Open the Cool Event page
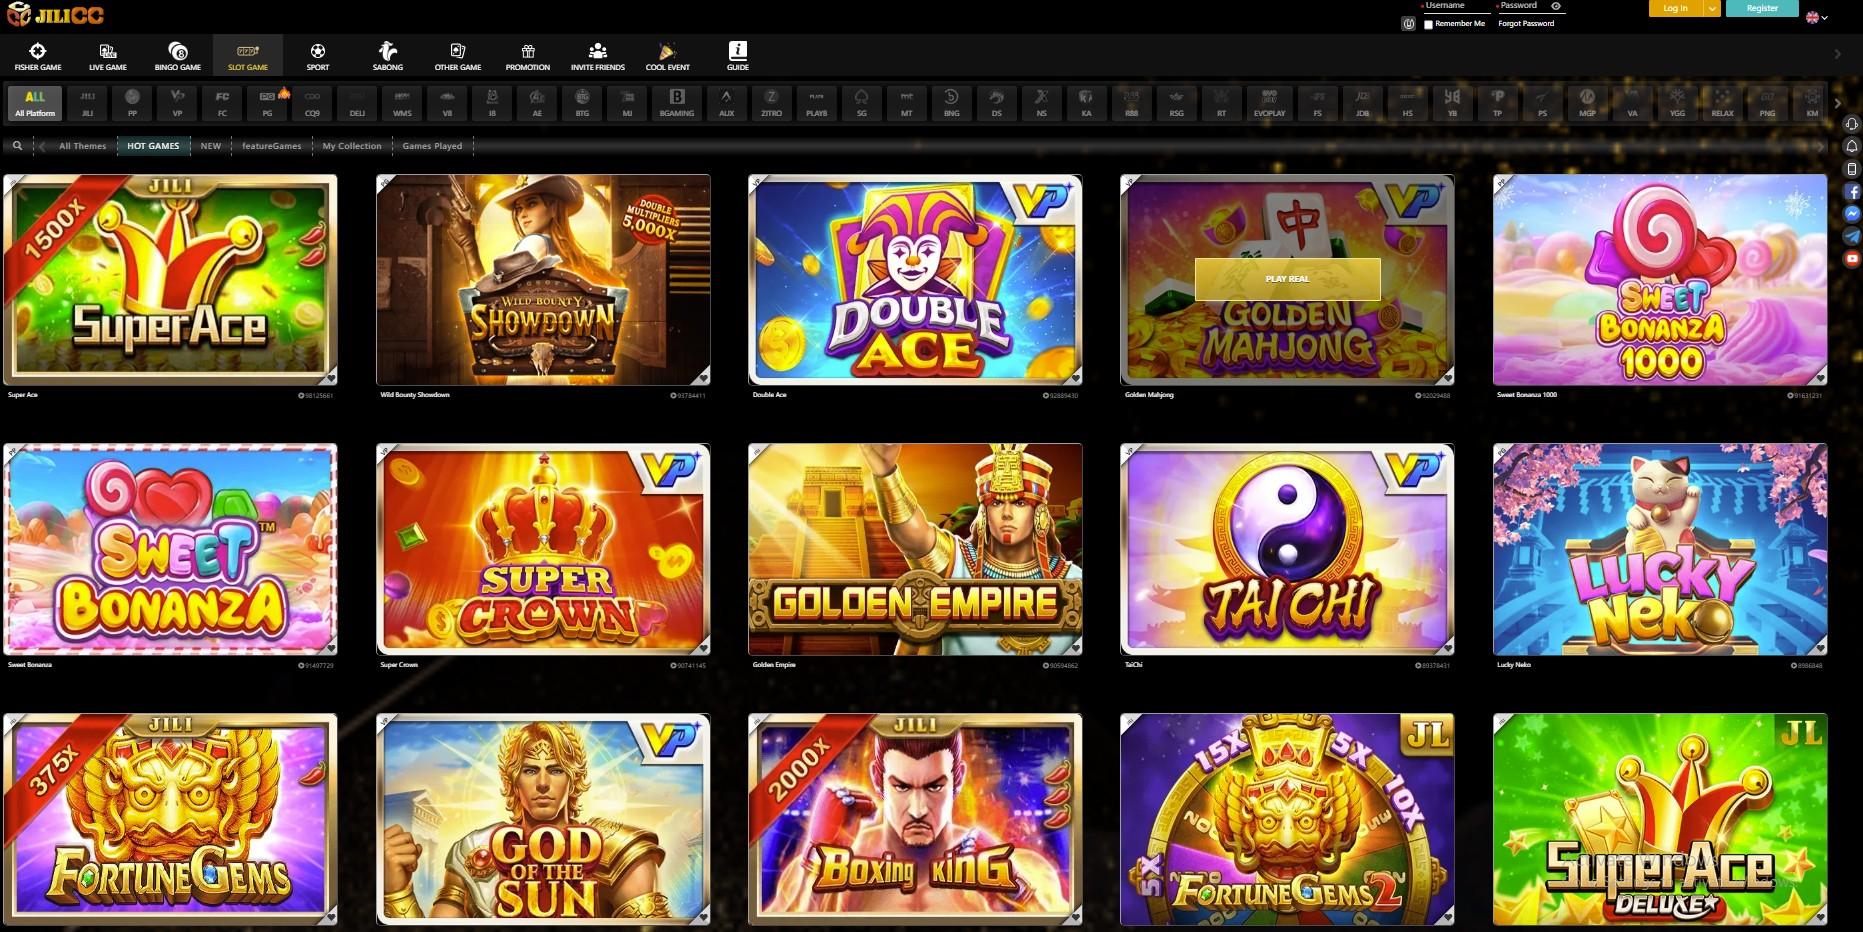This screenshot has height=932, width=1863. (x=668, y=56)
